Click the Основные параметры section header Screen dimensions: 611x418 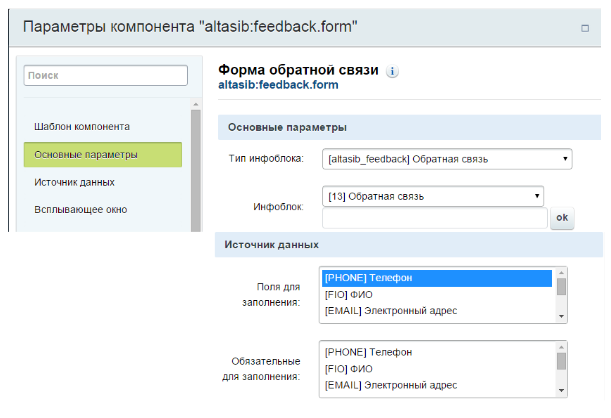(288, 127)
